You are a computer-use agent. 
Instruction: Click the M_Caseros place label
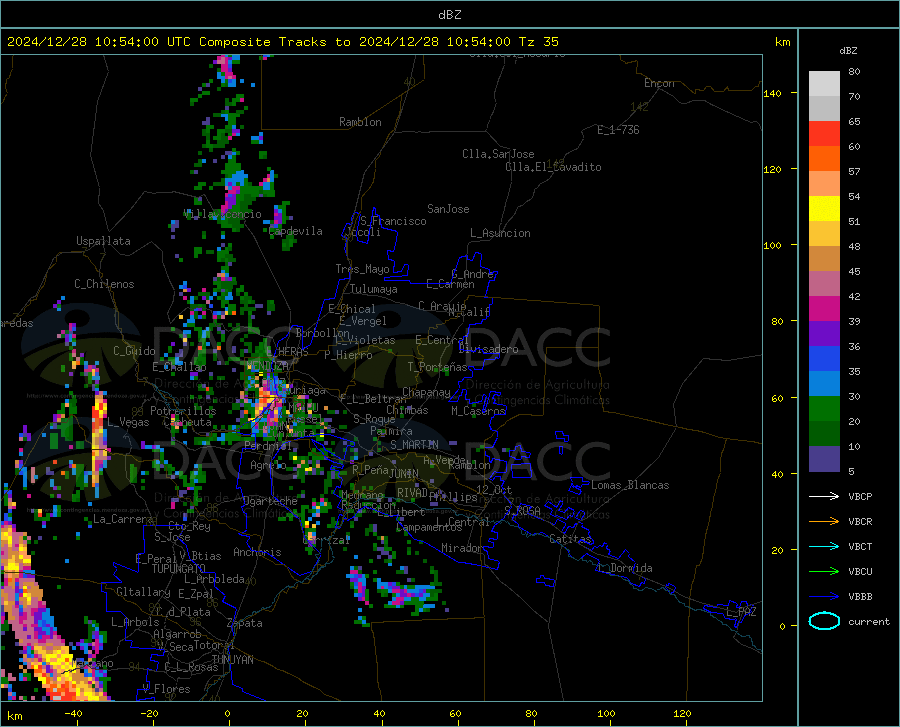478,411
